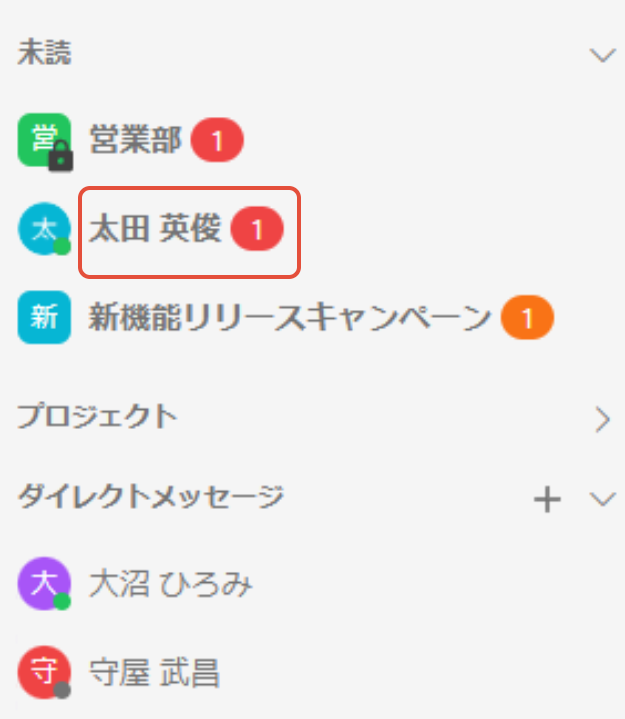Click the lock icon on 営業部 avatar
Image resolution: width=625 pixels, height=719 pixels.
coord(61,157)
